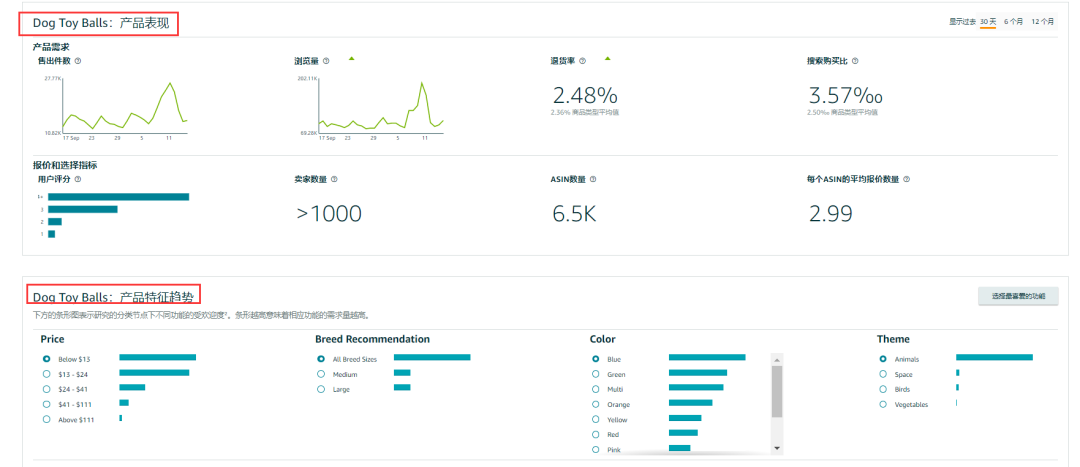Click the help icon beside 每个ASIN的平均报价数量
The image size is (1080, 467).
[906, 179]
